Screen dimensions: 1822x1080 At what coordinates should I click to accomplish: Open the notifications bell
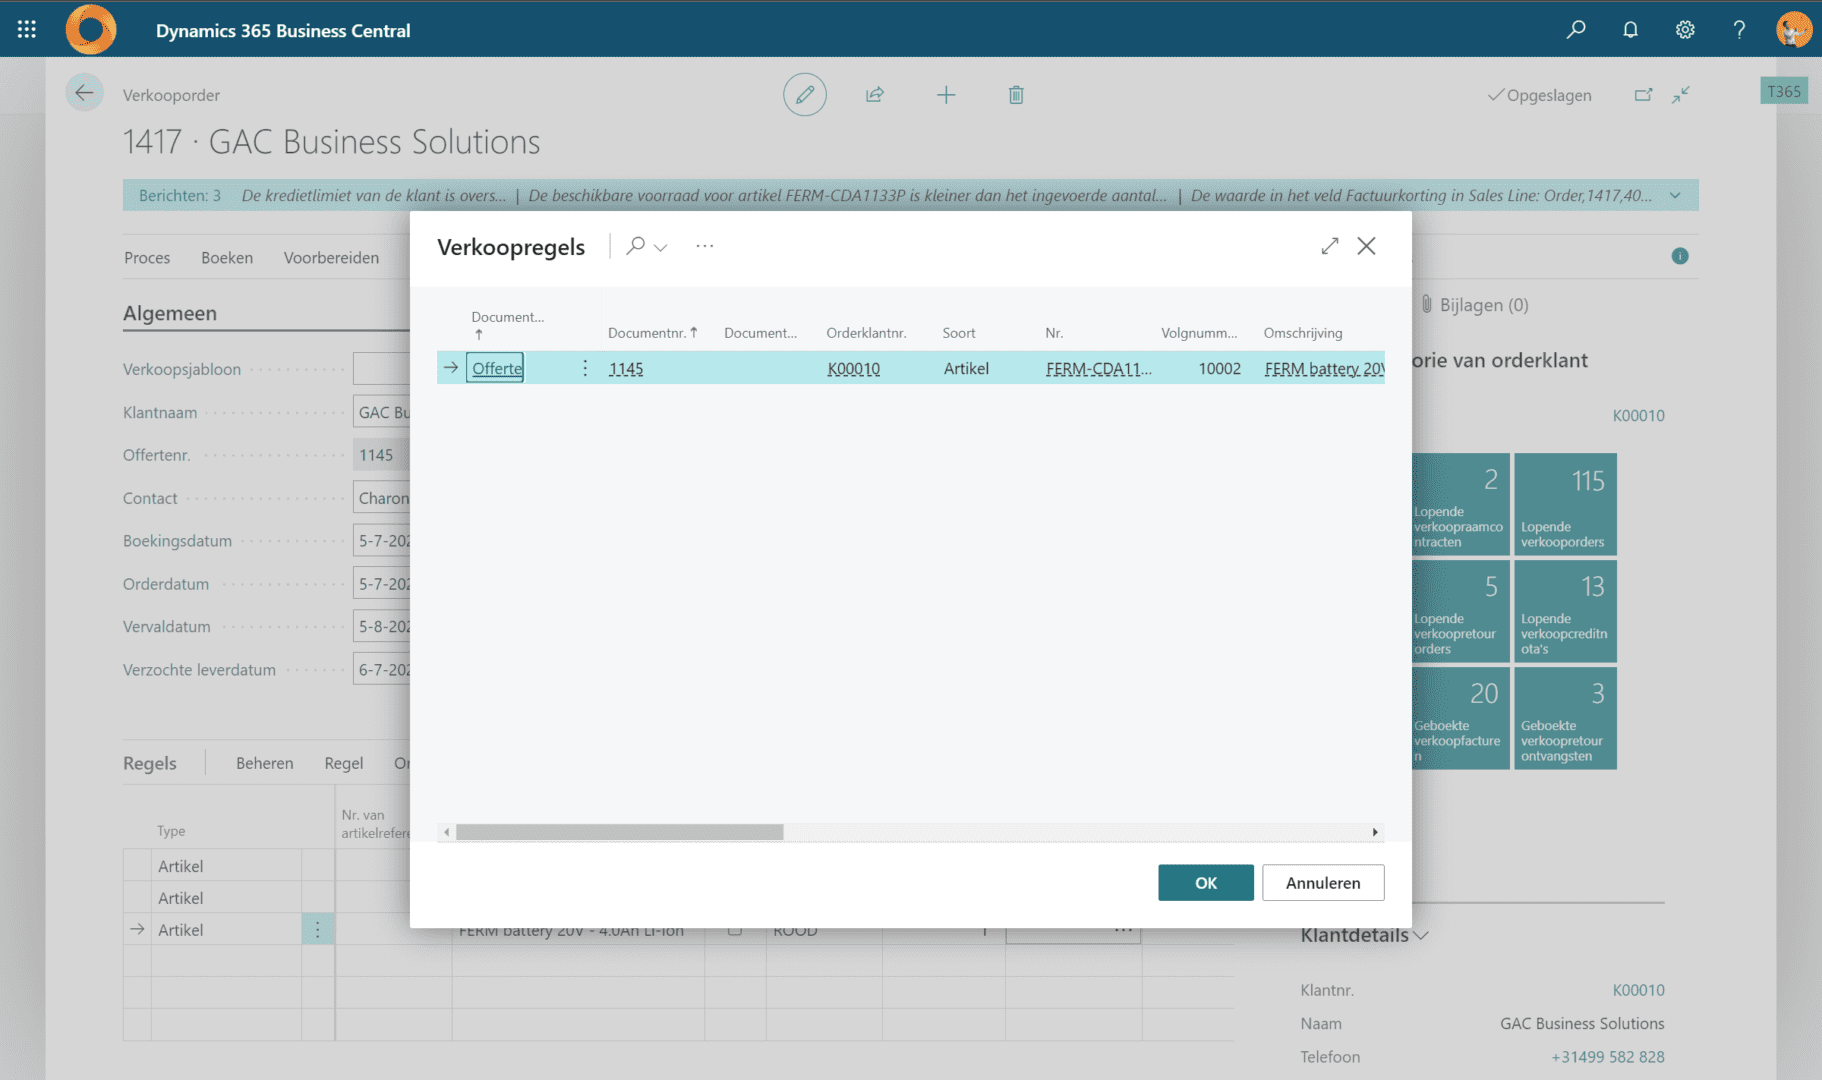click(1630, 30)
